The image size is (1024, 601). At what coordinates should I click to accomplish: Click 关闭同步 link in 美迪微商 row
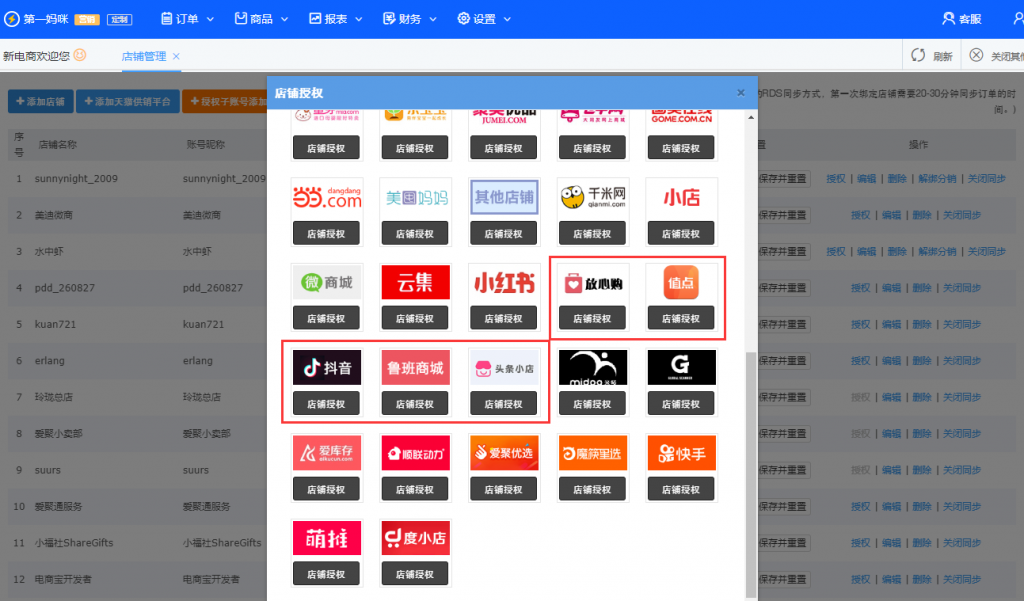coord(961,215)
